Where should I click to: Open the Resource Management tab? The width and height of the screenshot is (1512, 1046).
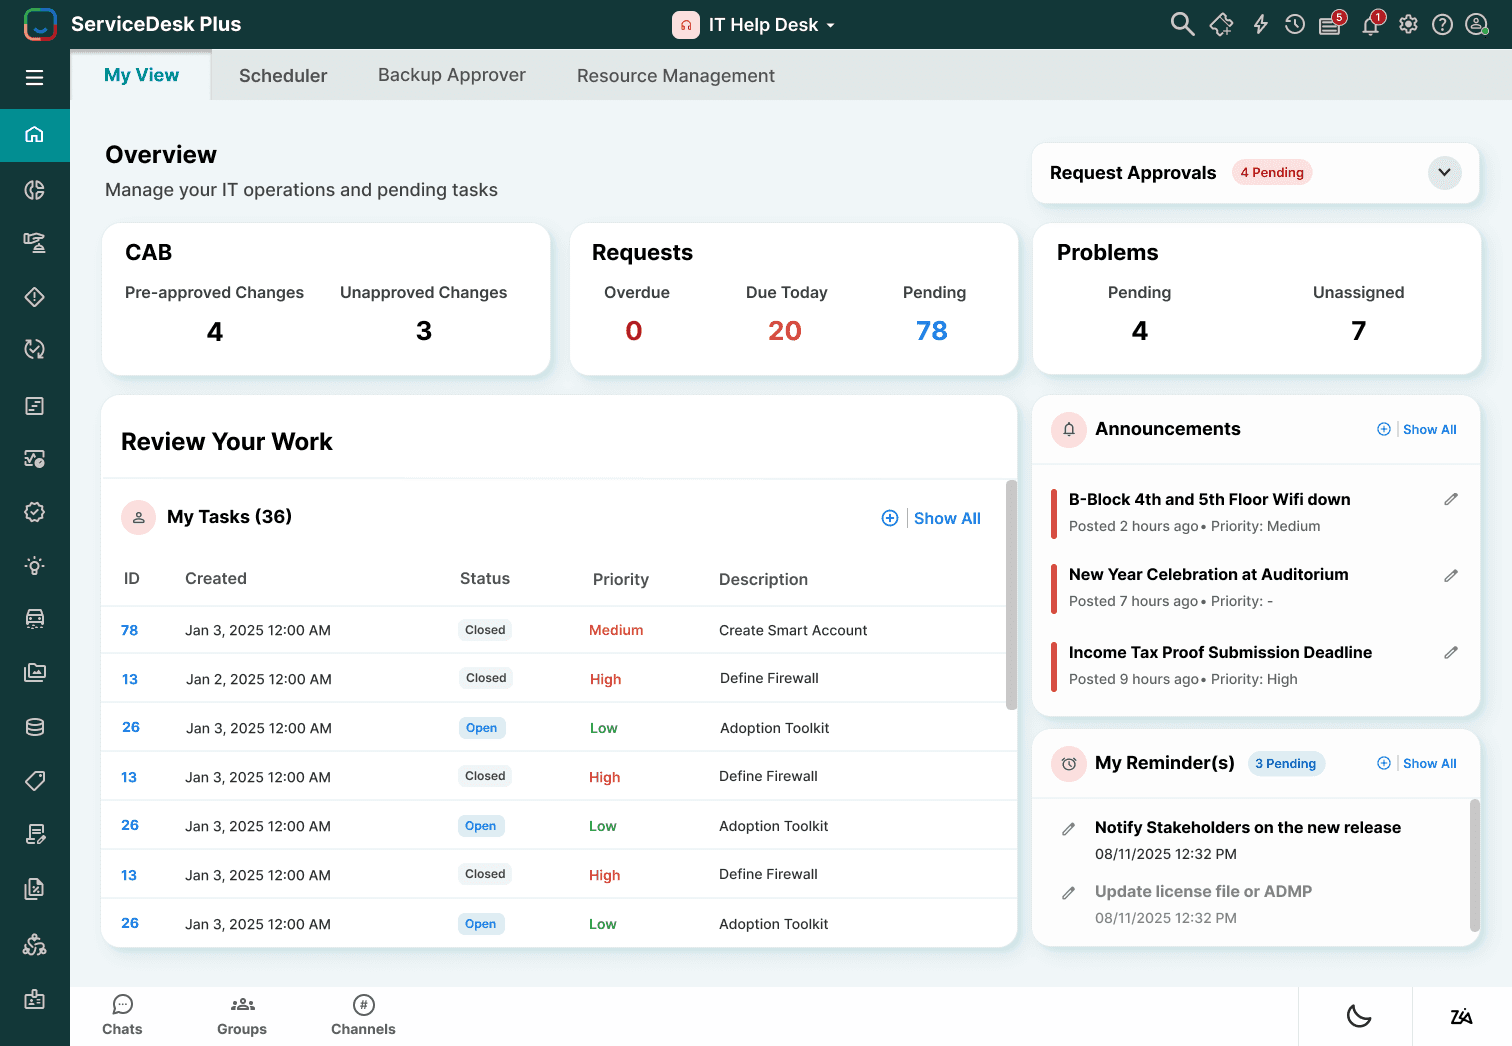pos(675,75)
